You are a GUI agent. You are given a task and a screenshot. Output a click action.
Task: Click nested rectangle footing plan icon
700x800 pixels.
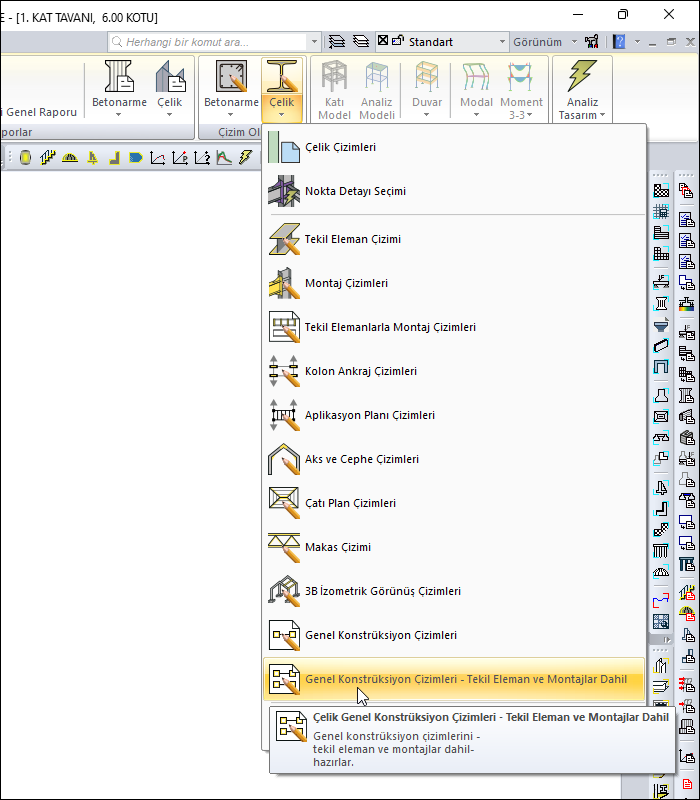[x=661, y=416]
